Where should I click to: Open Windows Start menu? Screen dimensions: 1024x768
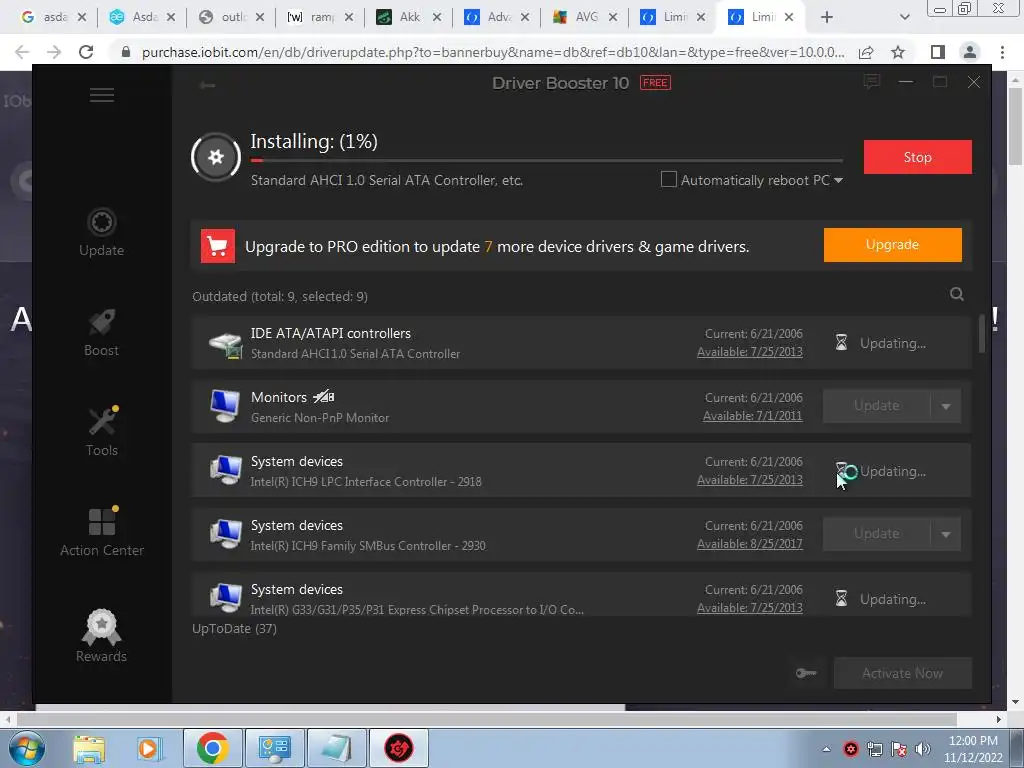coord(25,748)
